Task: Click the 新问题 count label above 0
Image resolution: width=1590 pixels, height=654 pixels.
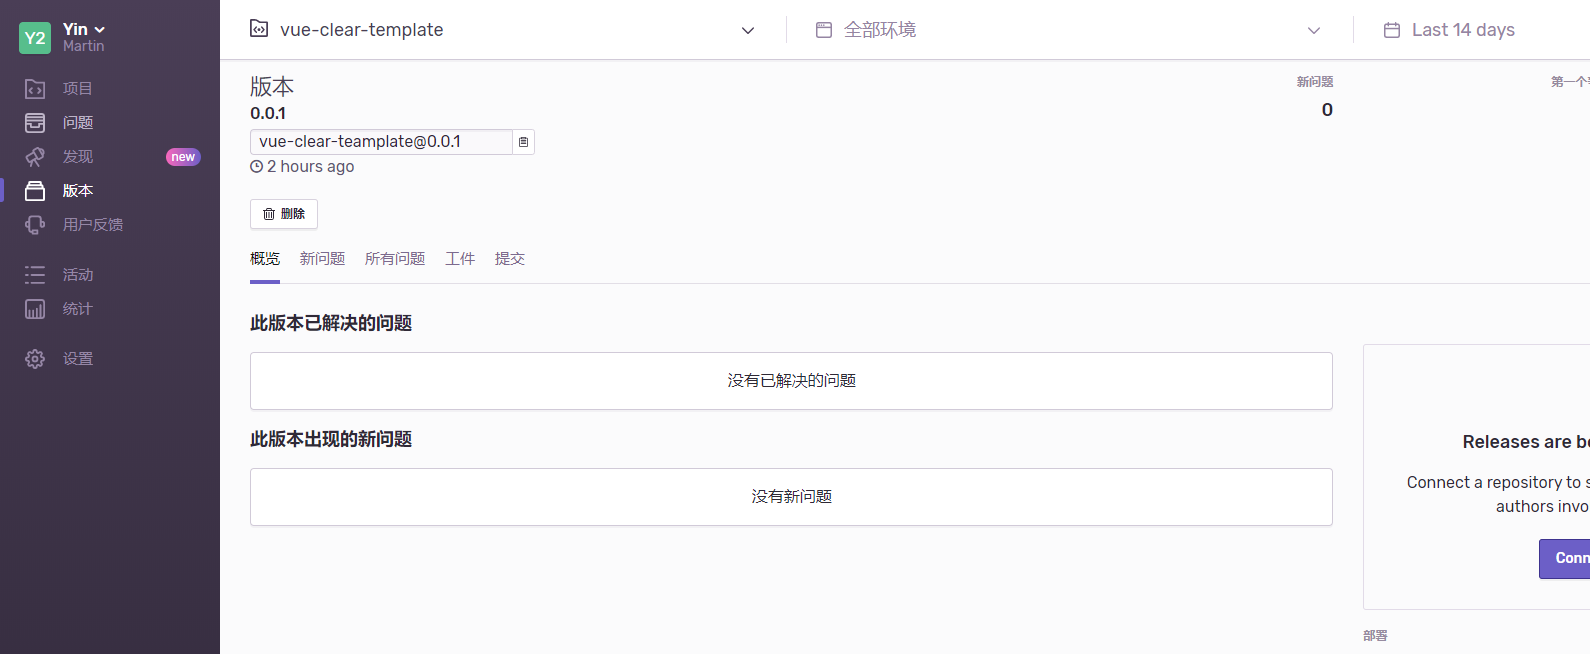Action: pyautogui.click(x=1315, y=82)
